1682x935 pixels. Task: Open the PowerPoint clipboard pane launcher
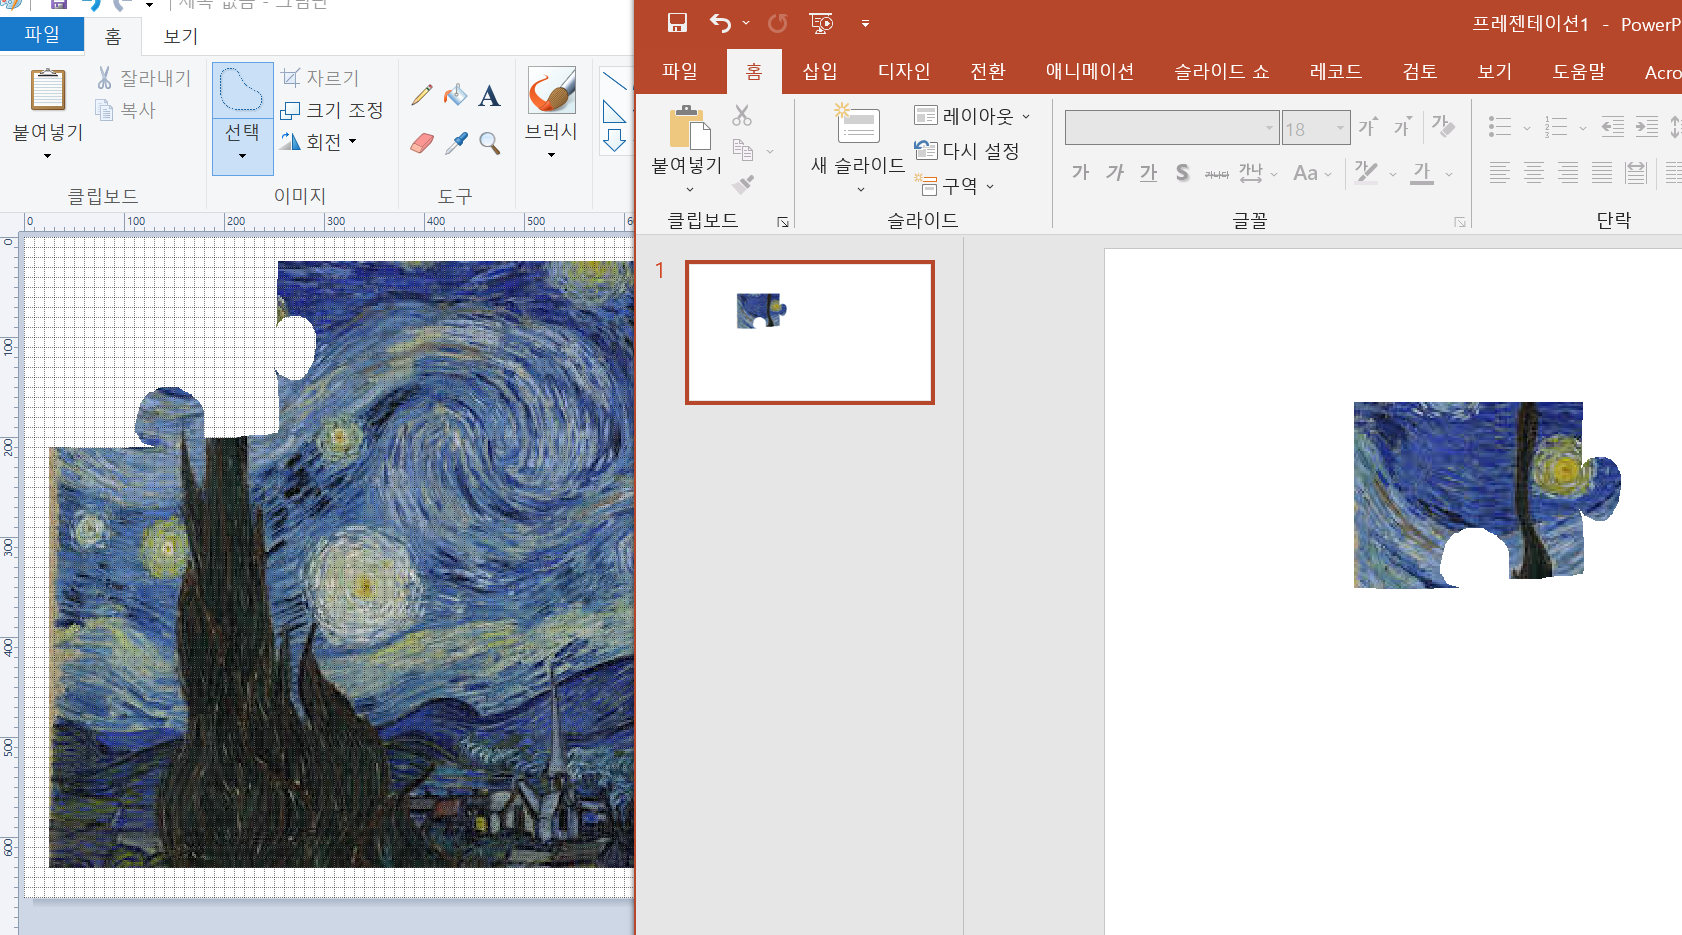(x=783, y=222)
